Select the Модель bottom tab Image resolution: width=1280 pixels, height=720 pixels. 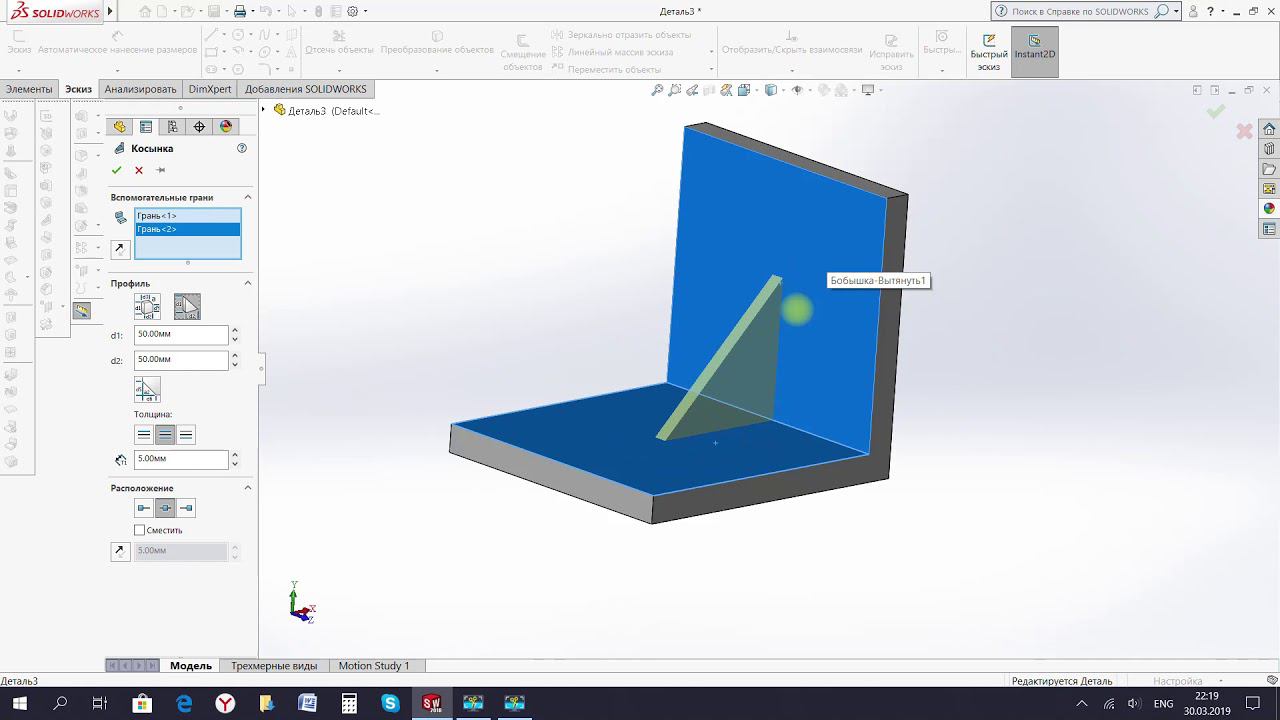click(x=191, y=666)
